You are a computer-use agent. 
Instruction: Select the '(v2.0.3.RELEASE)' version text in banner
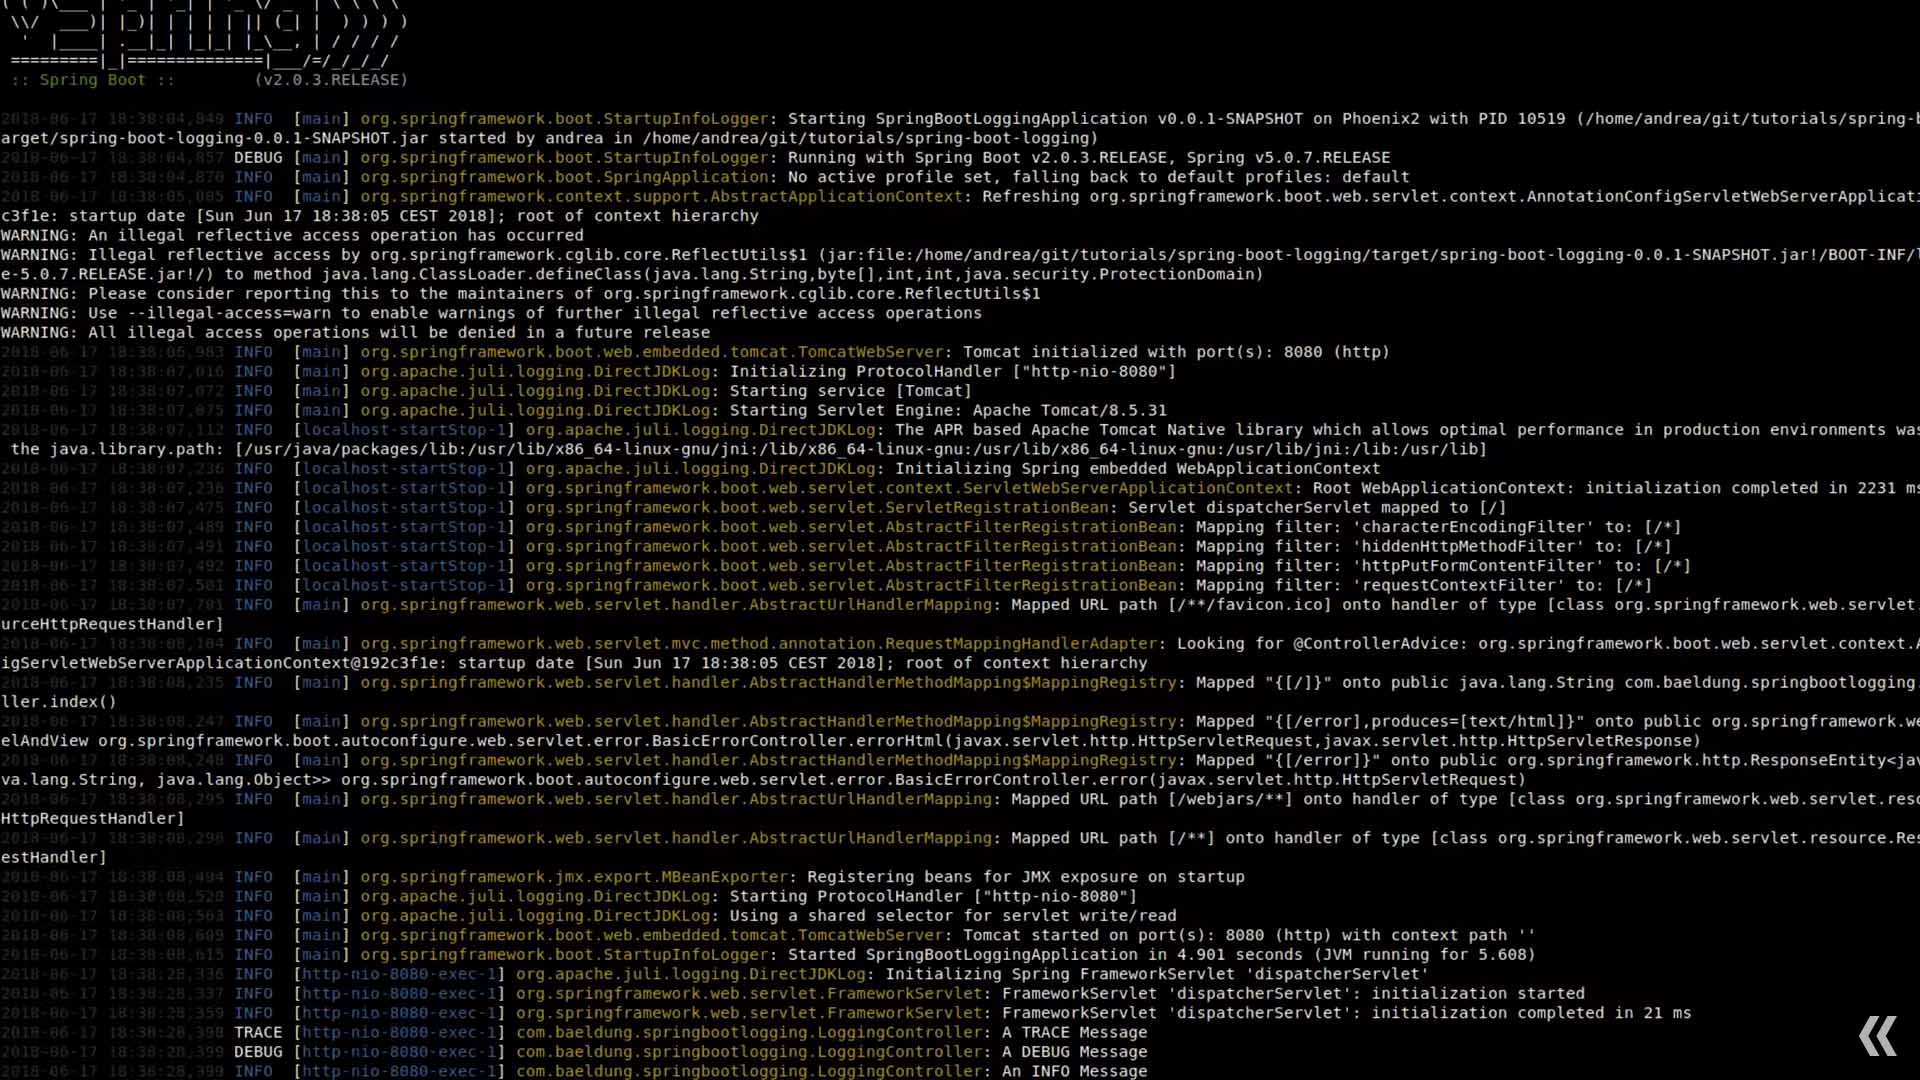331,80
